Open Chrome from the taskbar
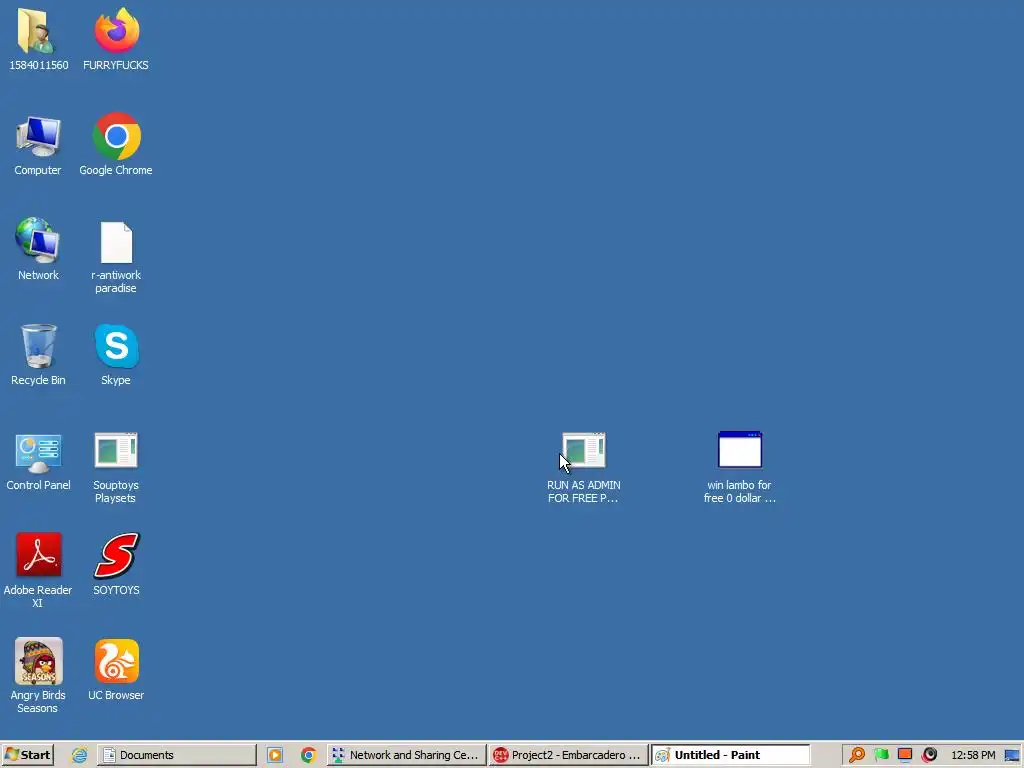The image size is (1024, 768). [x=308, y=755]
